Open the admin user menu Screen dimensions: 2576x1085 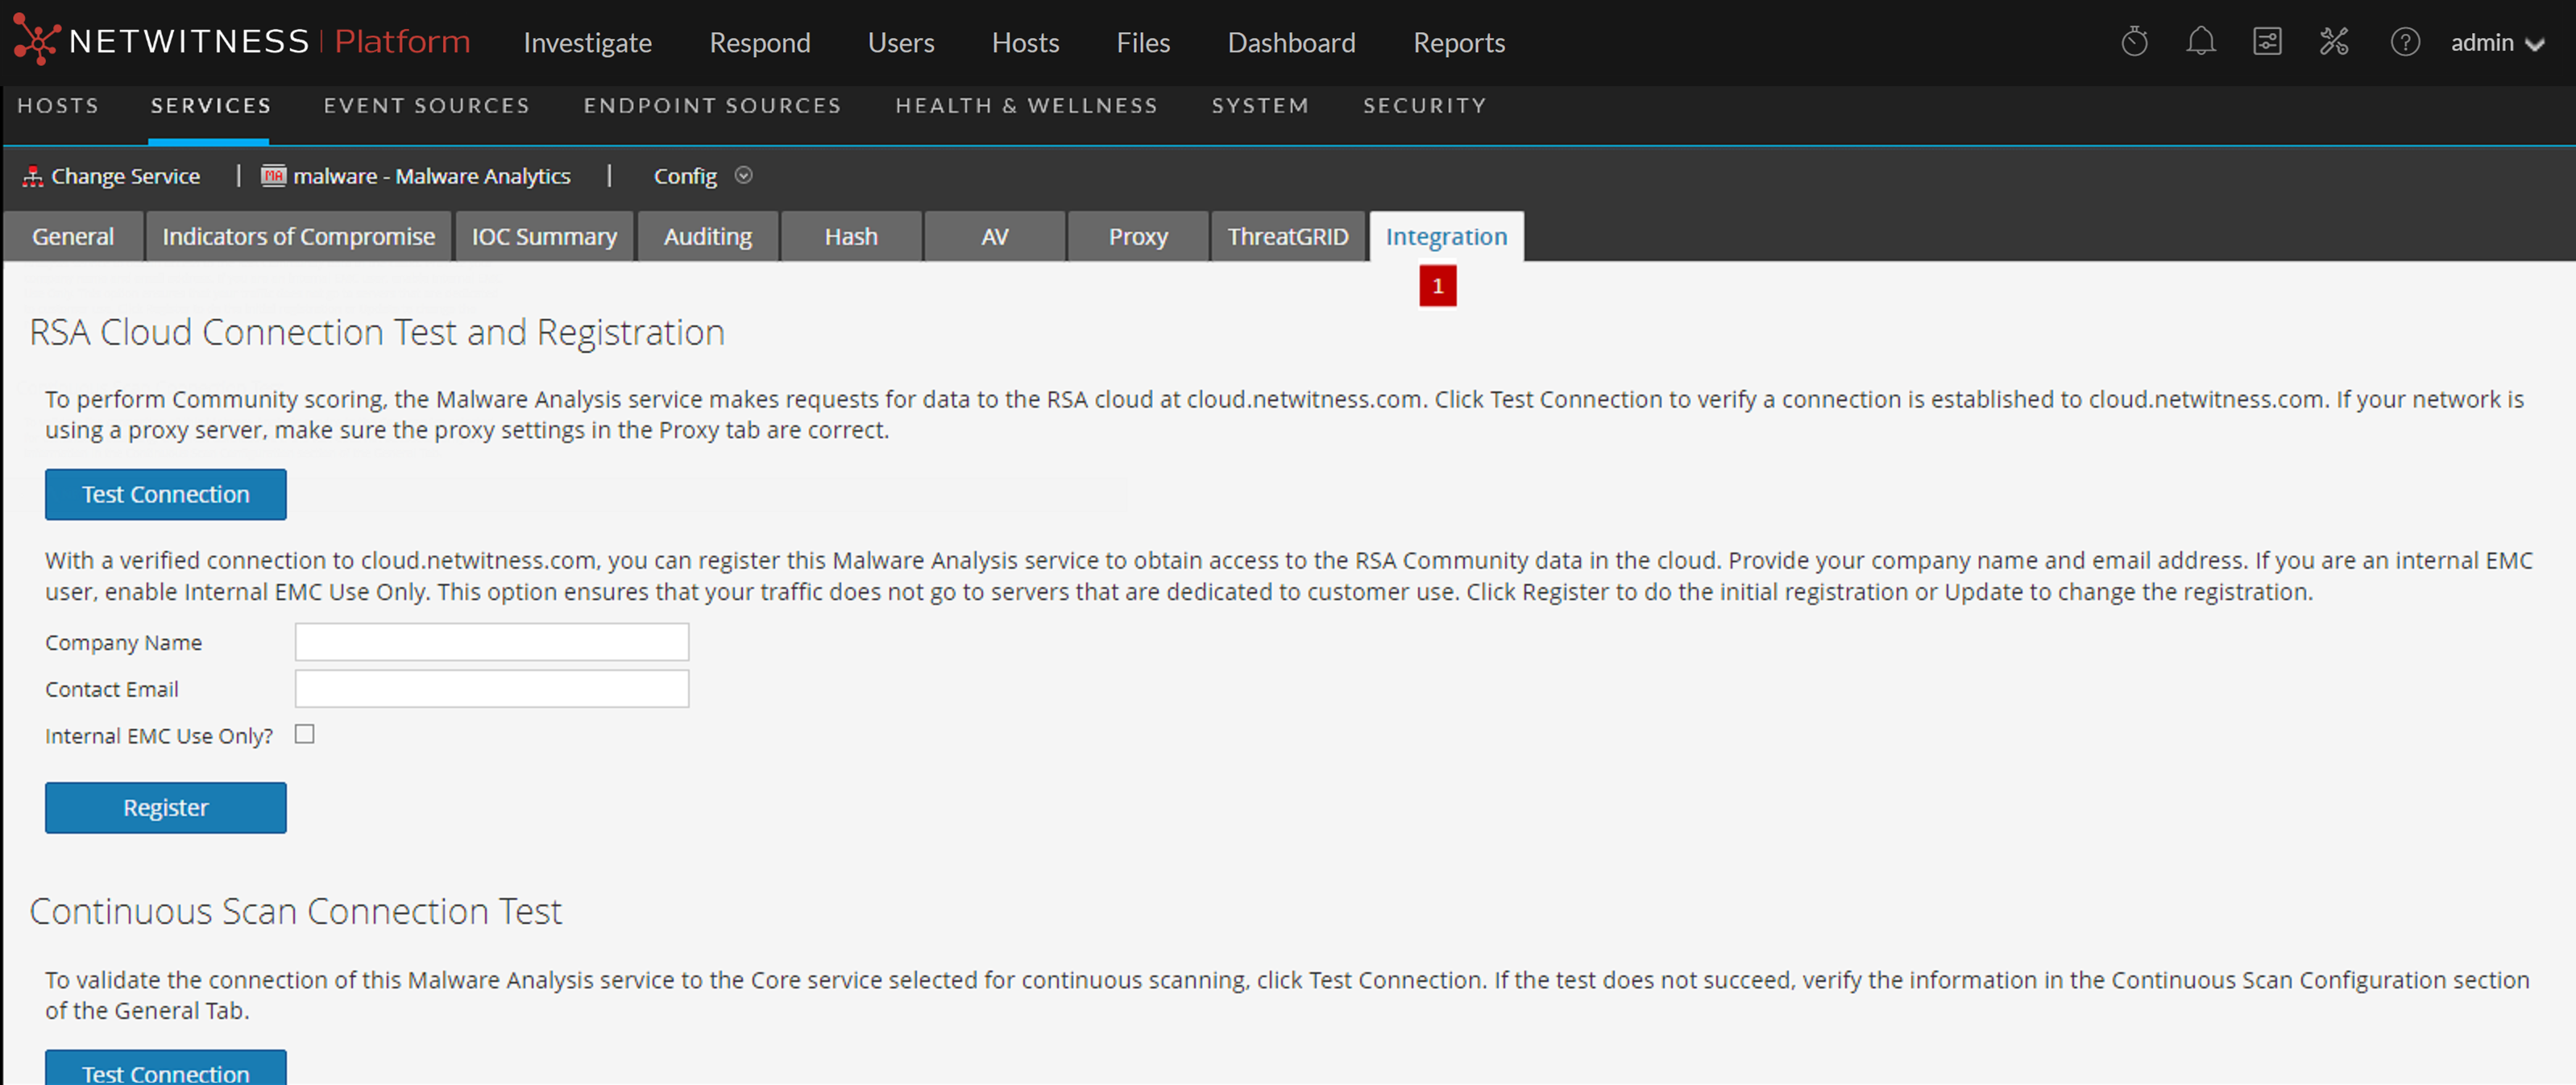pyautogui.click(x=2496, y=43)
